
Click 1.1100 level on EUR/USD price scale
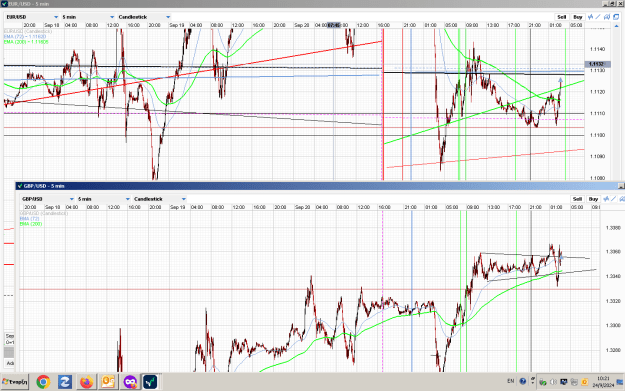[x=597, y=135]
